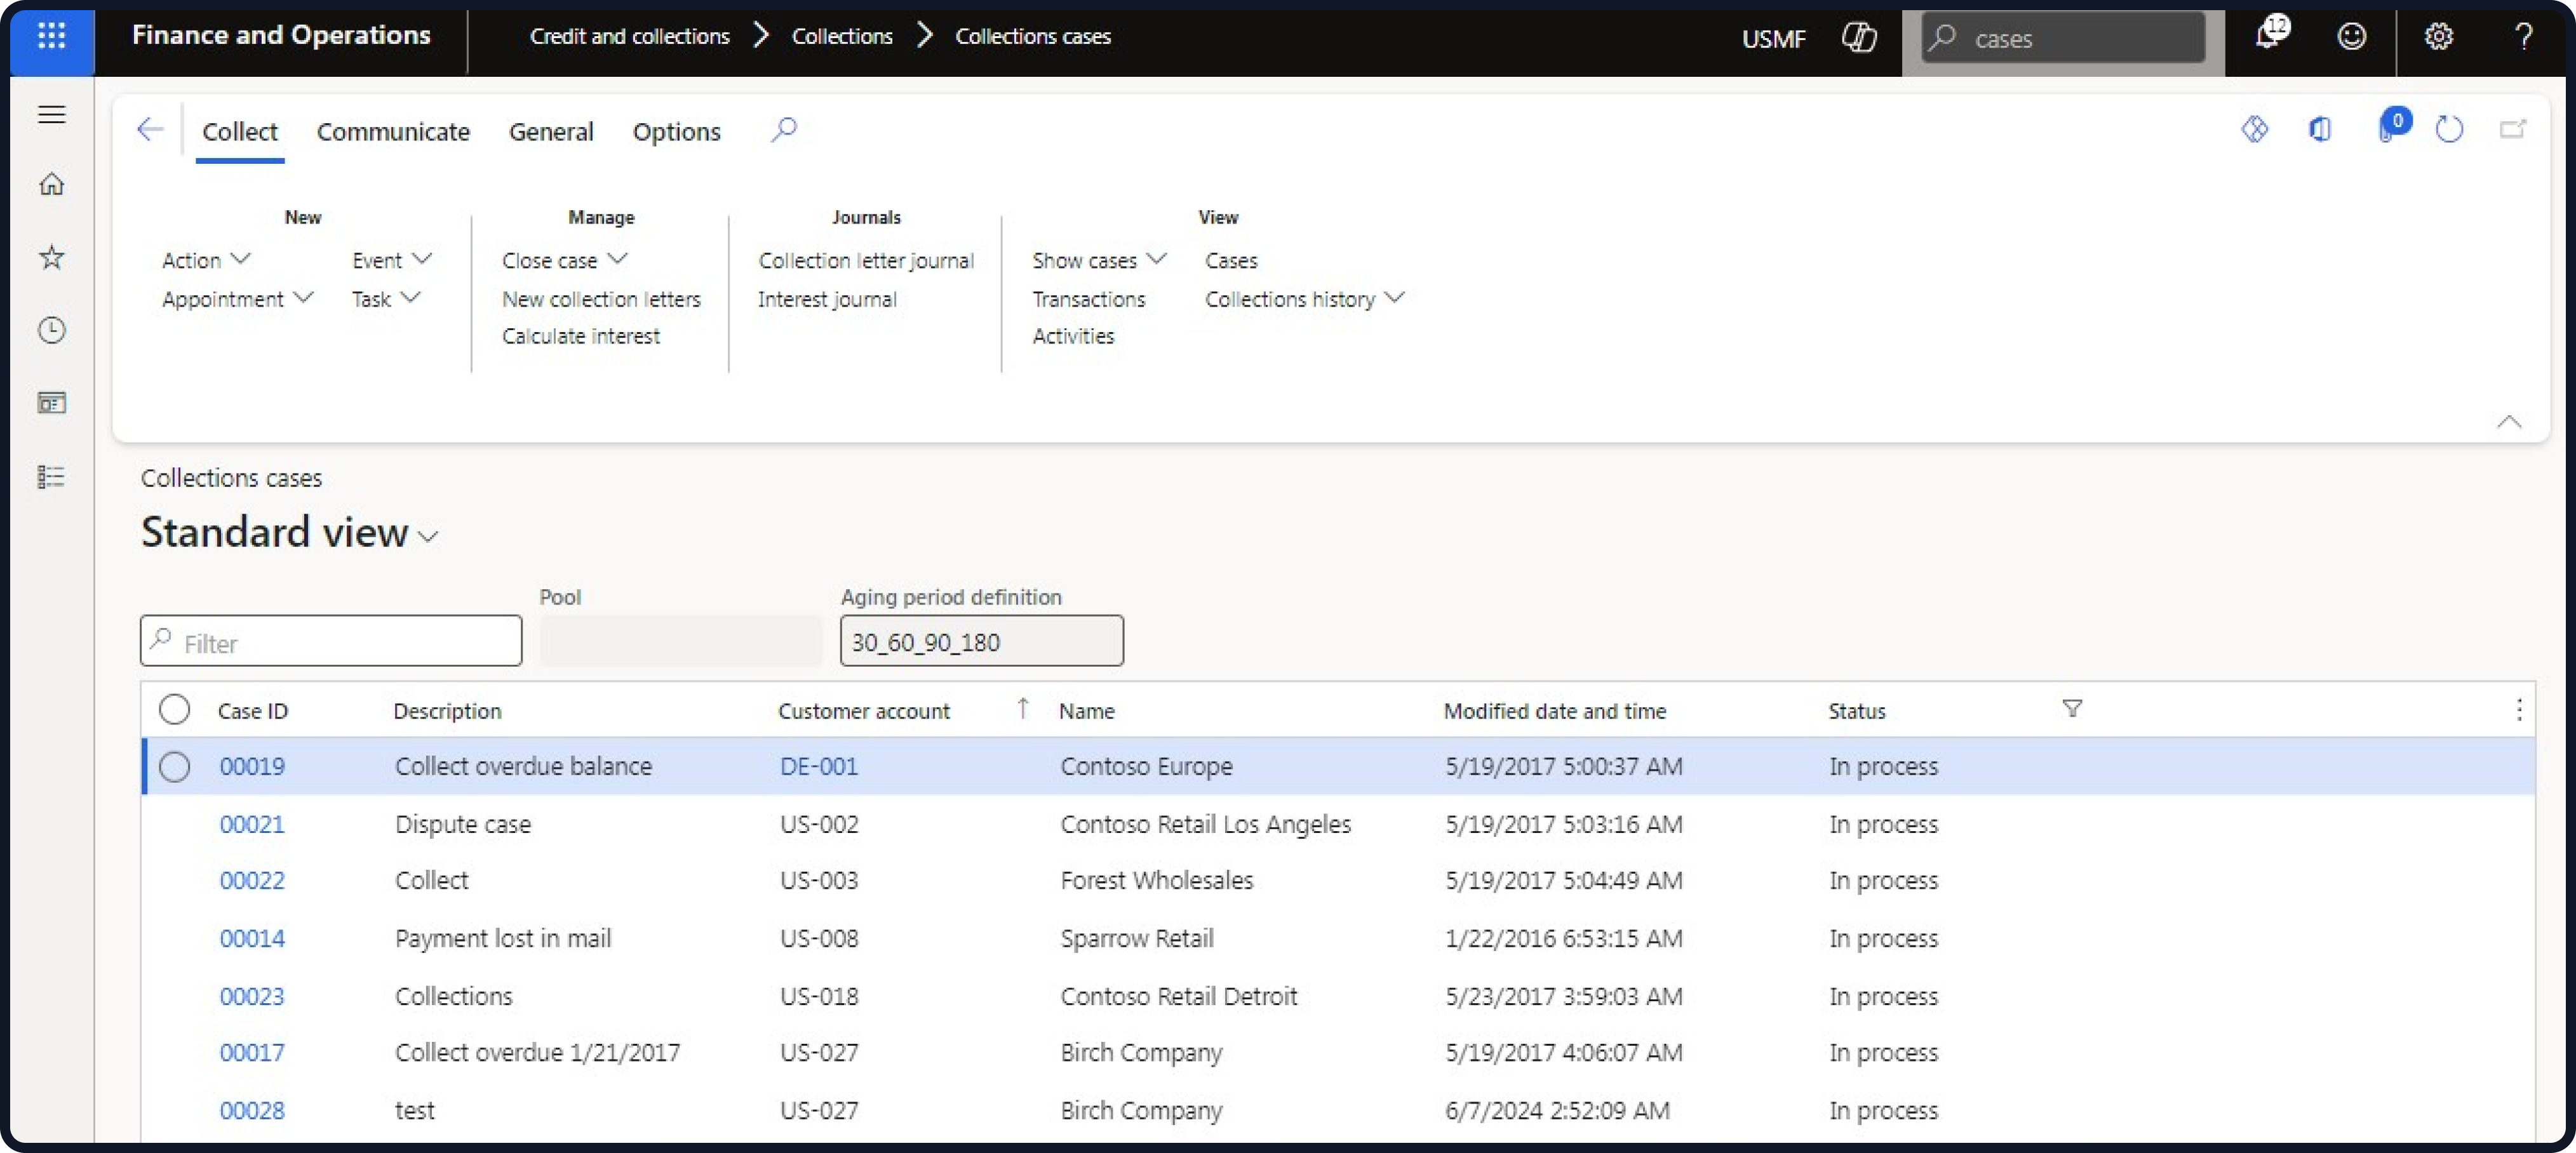This screenshot has height=1153, width=2576.
Task: Click the Collections breadcrumb item
Action: pos(842,36)
